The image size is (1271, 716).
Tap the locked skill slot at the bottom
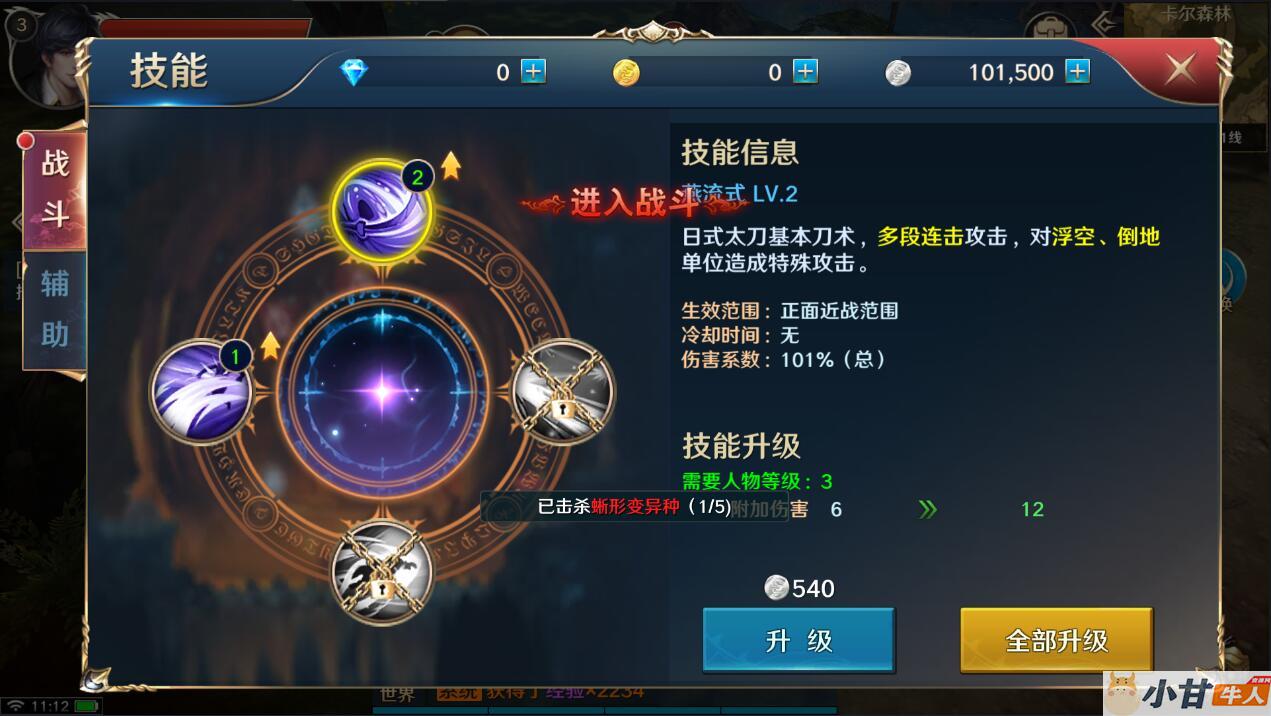pyautogui.click(x=382, y=573)
